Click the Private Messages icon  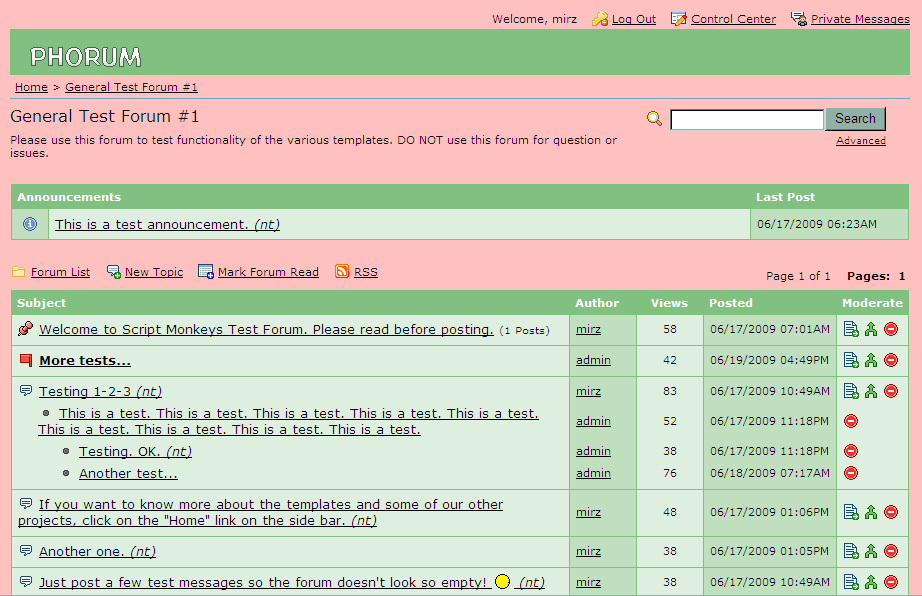799,19
